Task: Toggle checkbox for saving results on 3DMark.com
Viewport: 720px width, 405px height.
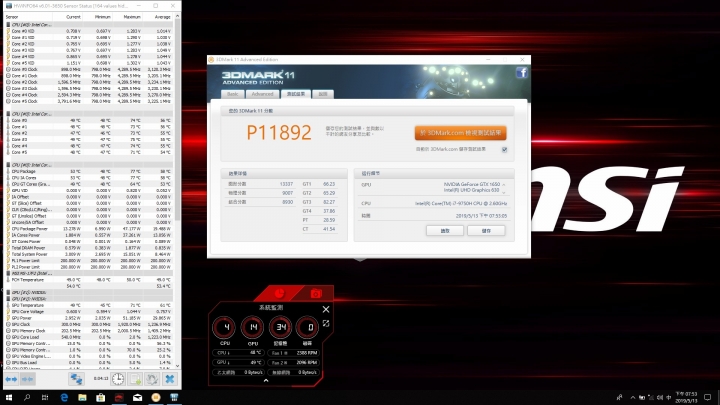Action: coord(504,150)
